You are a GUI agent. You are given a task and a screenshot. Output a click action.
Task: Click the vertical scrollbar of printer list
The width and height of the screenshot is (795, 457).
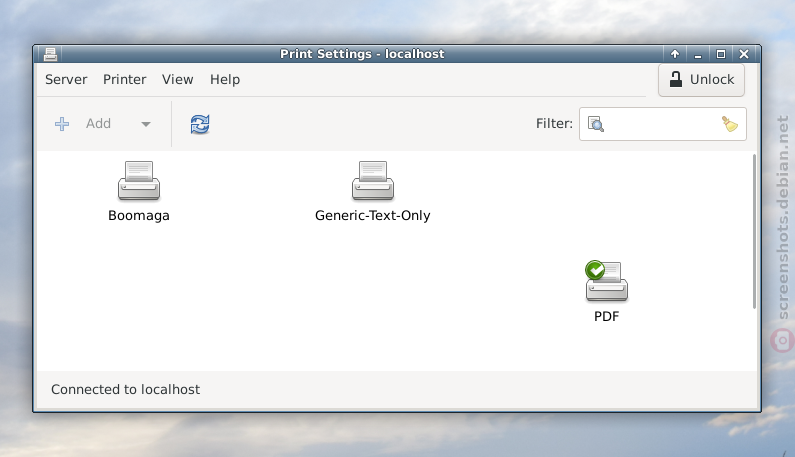tap(754, 231)
